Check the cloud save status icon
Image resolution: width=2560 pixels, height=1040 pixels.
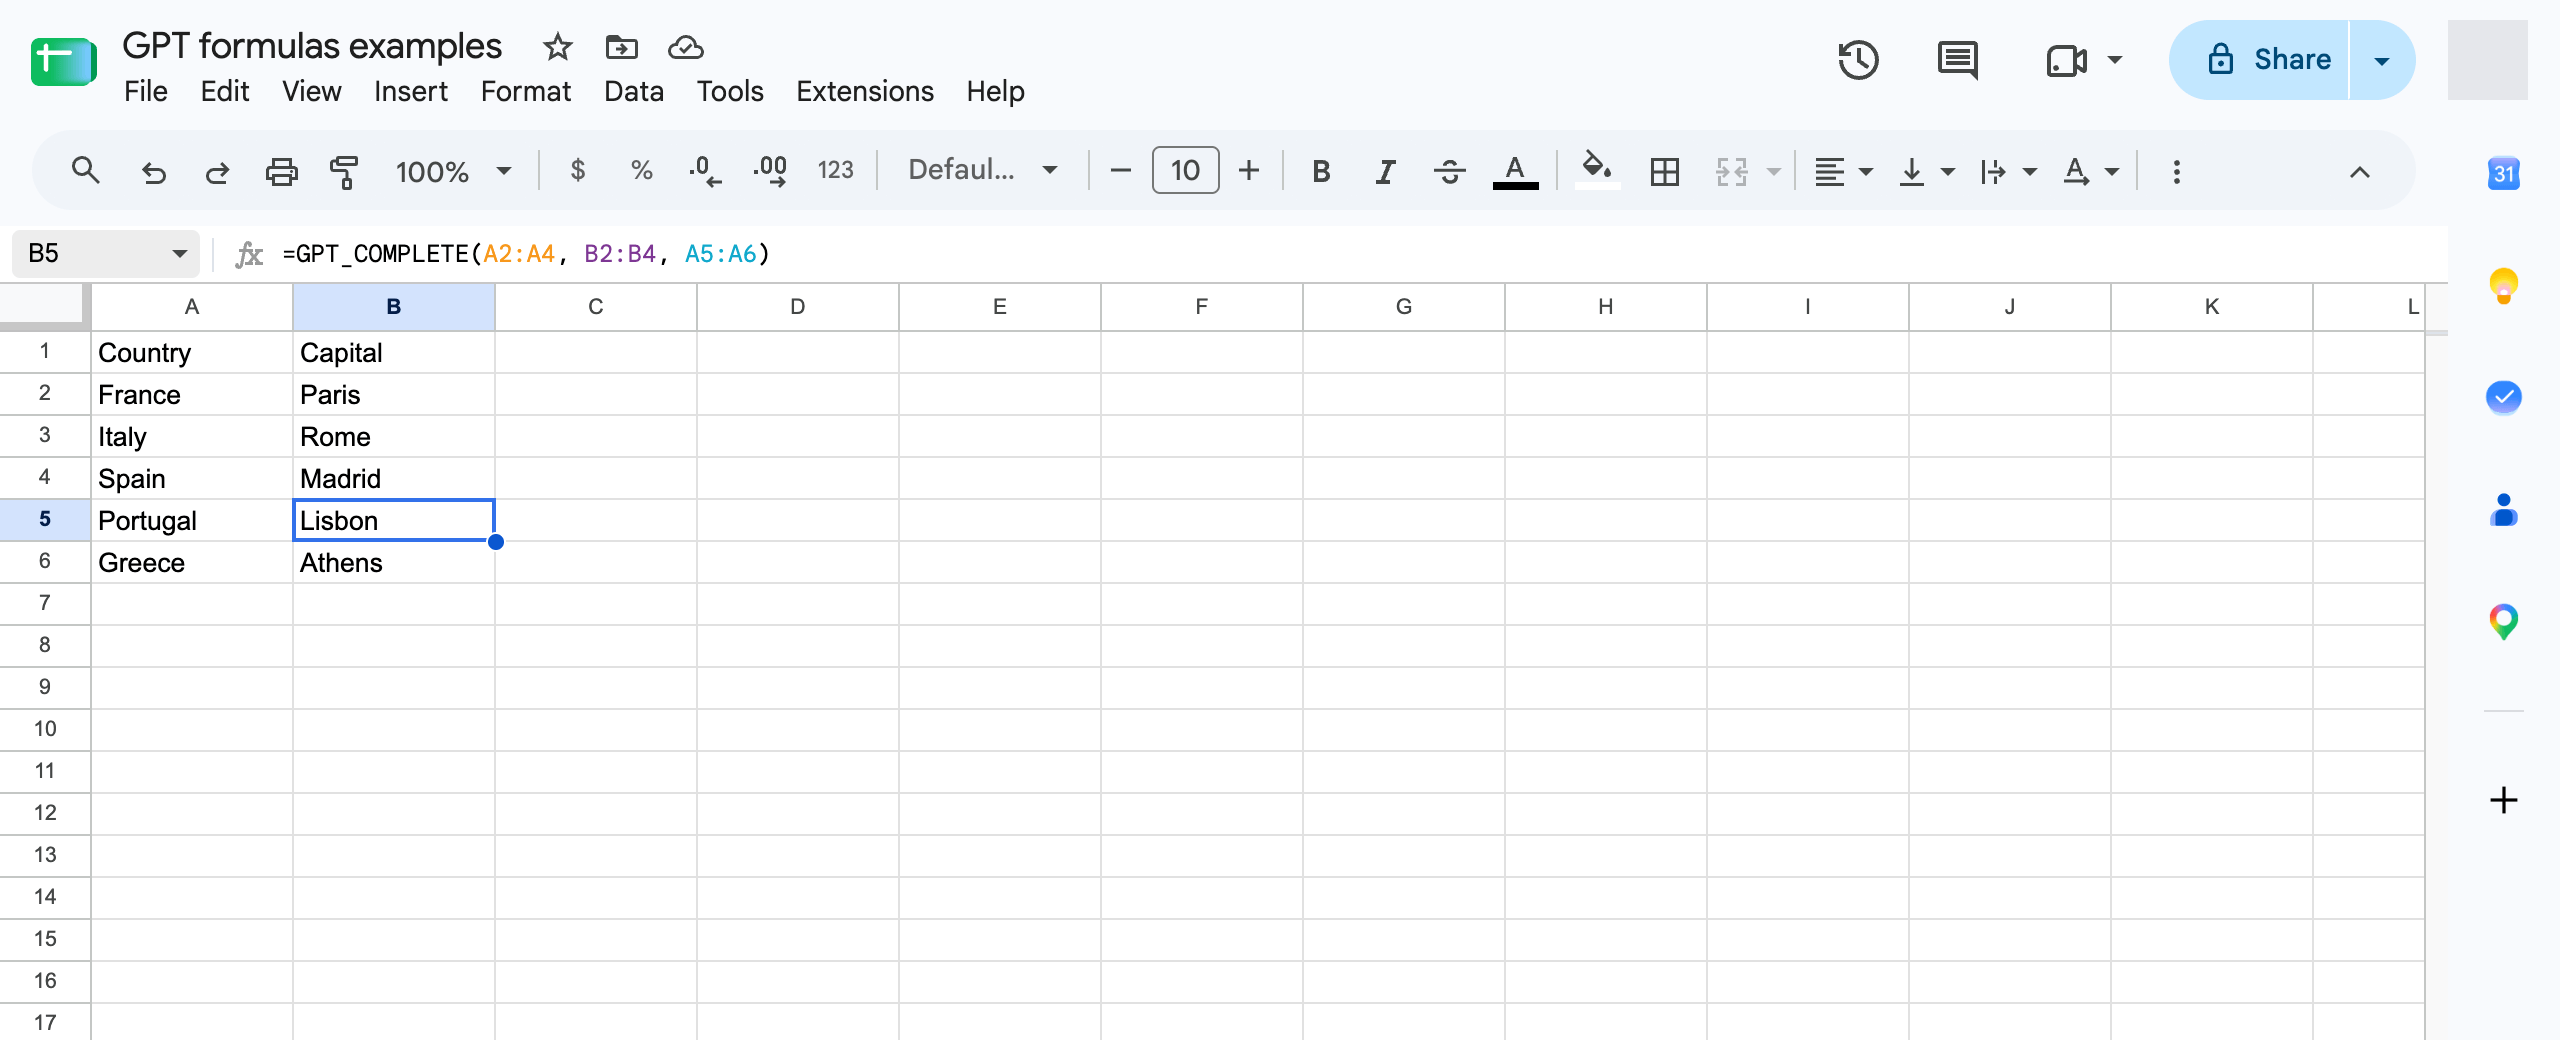[x=686, y=47]
